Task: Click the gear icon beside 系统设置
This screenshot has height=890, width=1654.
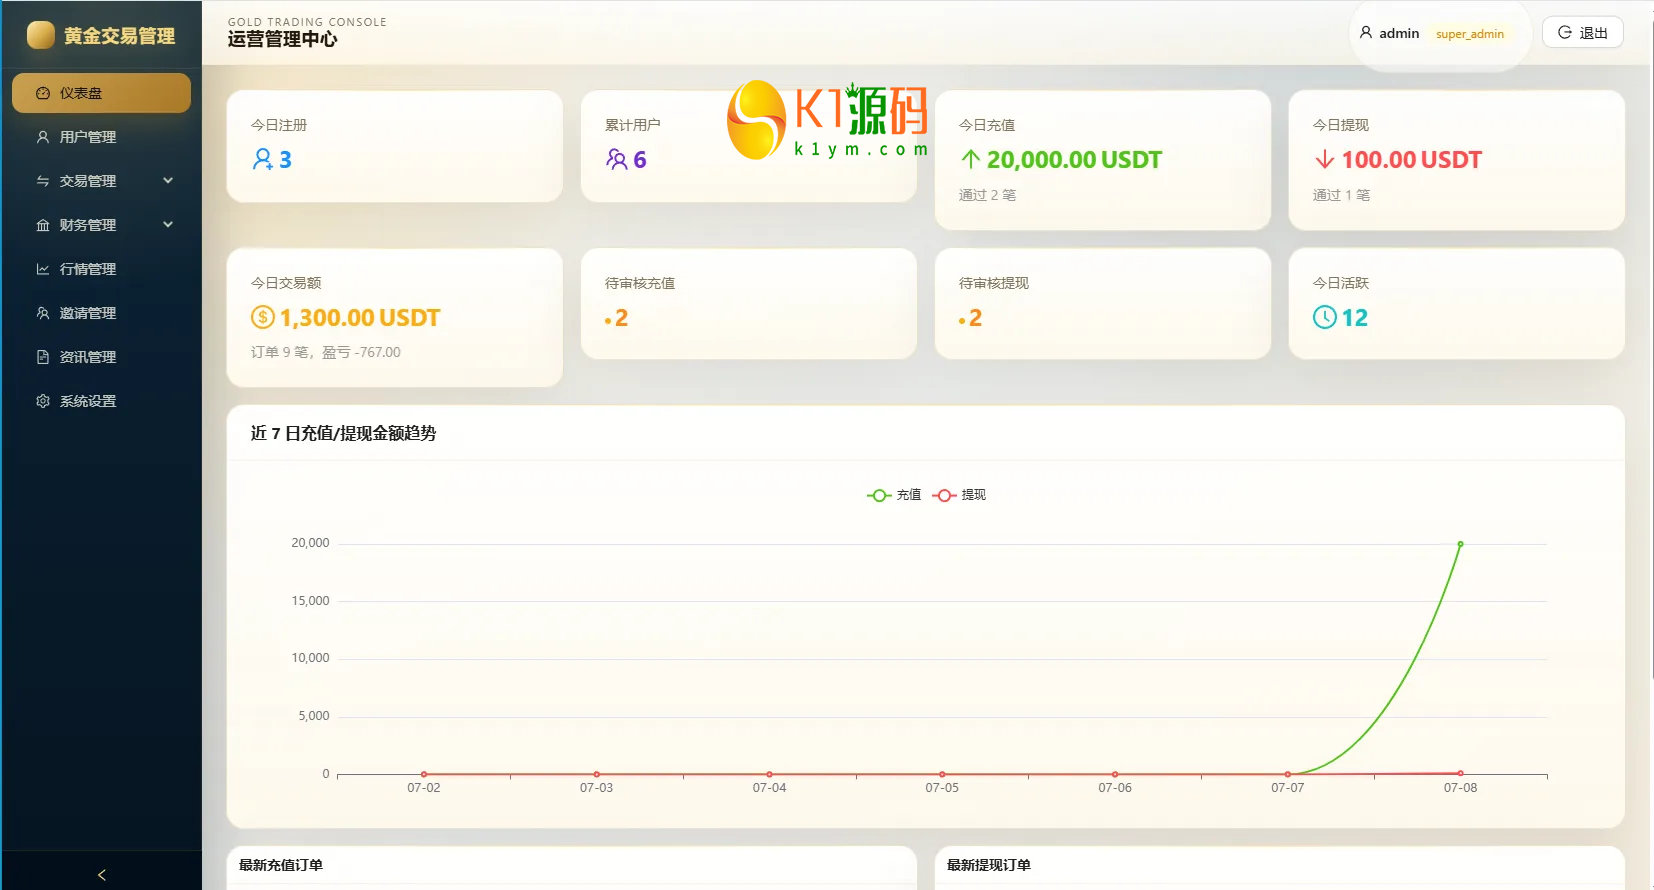Action: (43, 401)
